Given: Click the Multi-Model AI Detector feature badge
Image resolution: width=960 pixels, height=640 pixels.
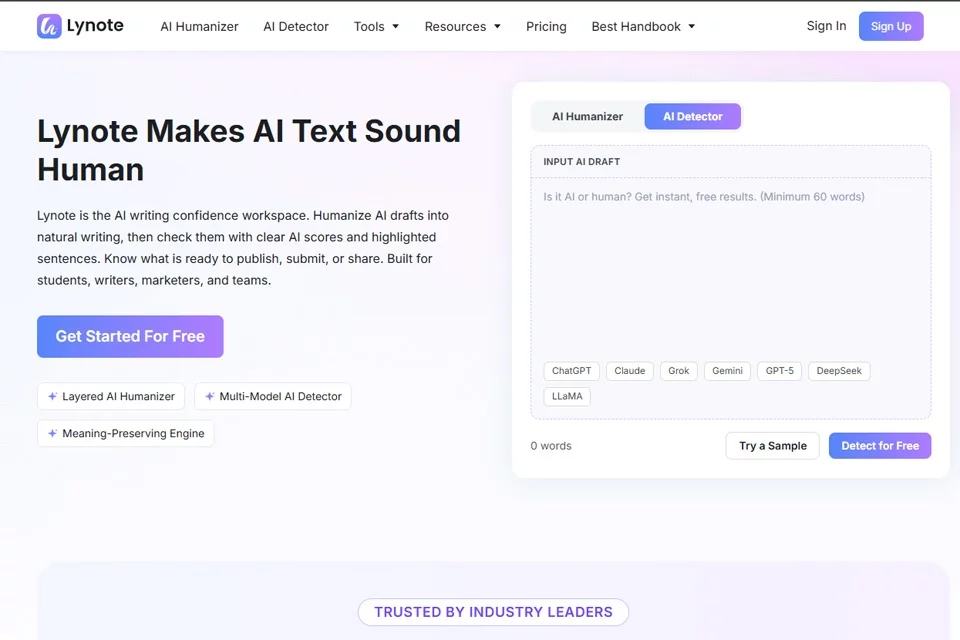Looking at the screenshot, I should point(272,396).
